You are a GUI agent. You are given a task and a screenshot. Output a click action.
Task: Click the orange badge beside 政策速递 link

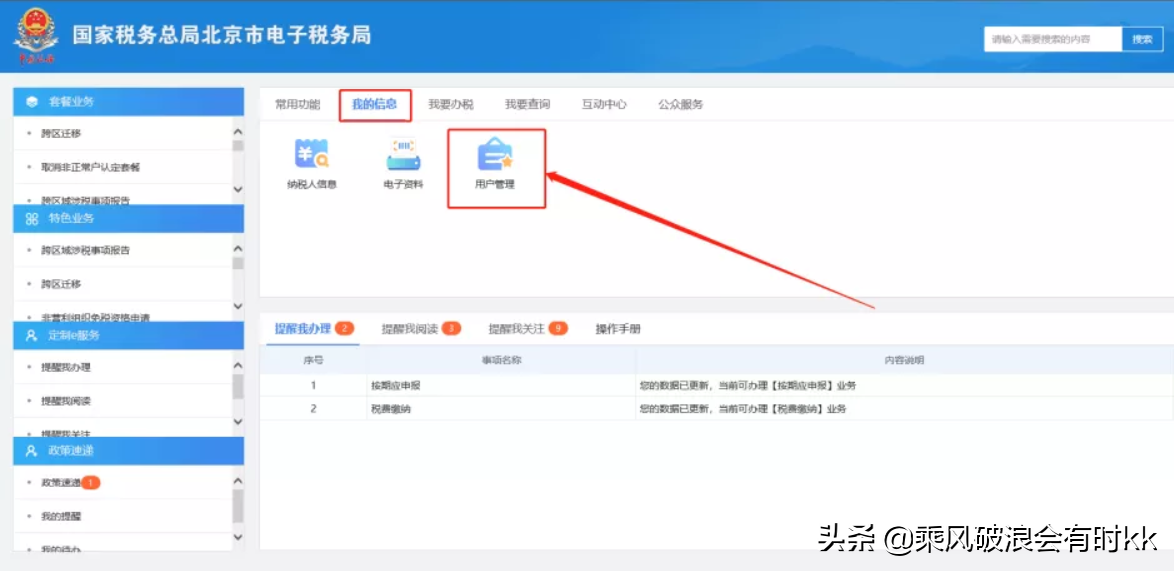pyautogui.click(x=91, y=483)
